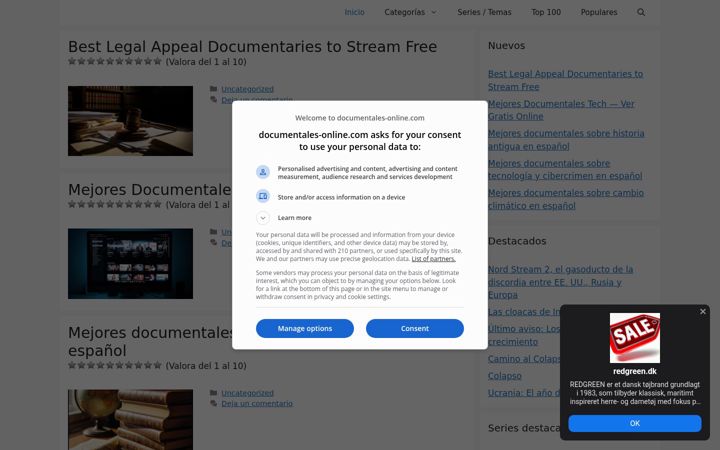
Task: Click the SALE tag image in notification
Action: point(635,338)
